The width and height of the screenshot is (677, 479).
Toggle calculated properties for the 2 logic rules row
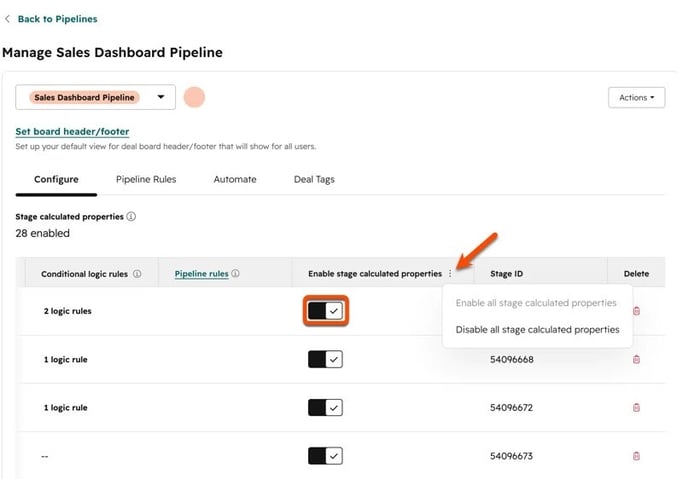click(x=325, y=311)
